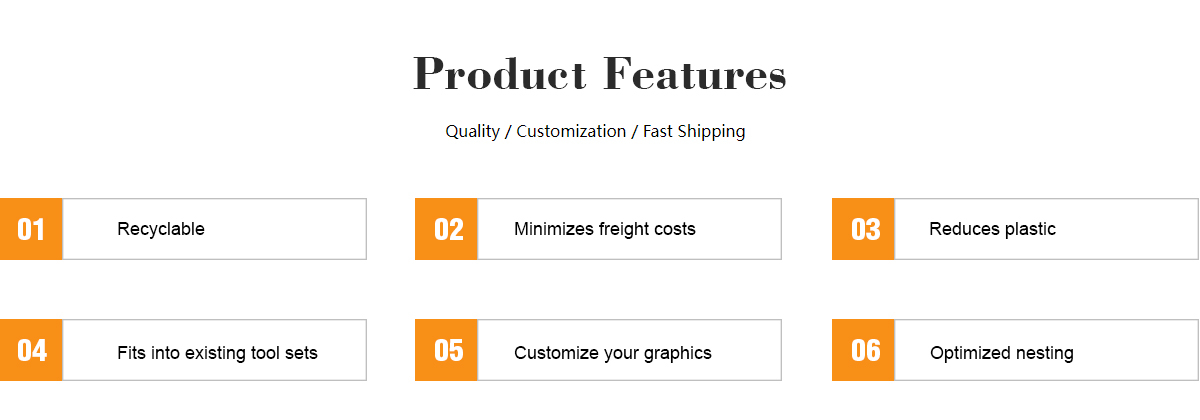Click the orange 06 number badge
The width and height of the screenshot is (1200, 420).
click(863, 350)
